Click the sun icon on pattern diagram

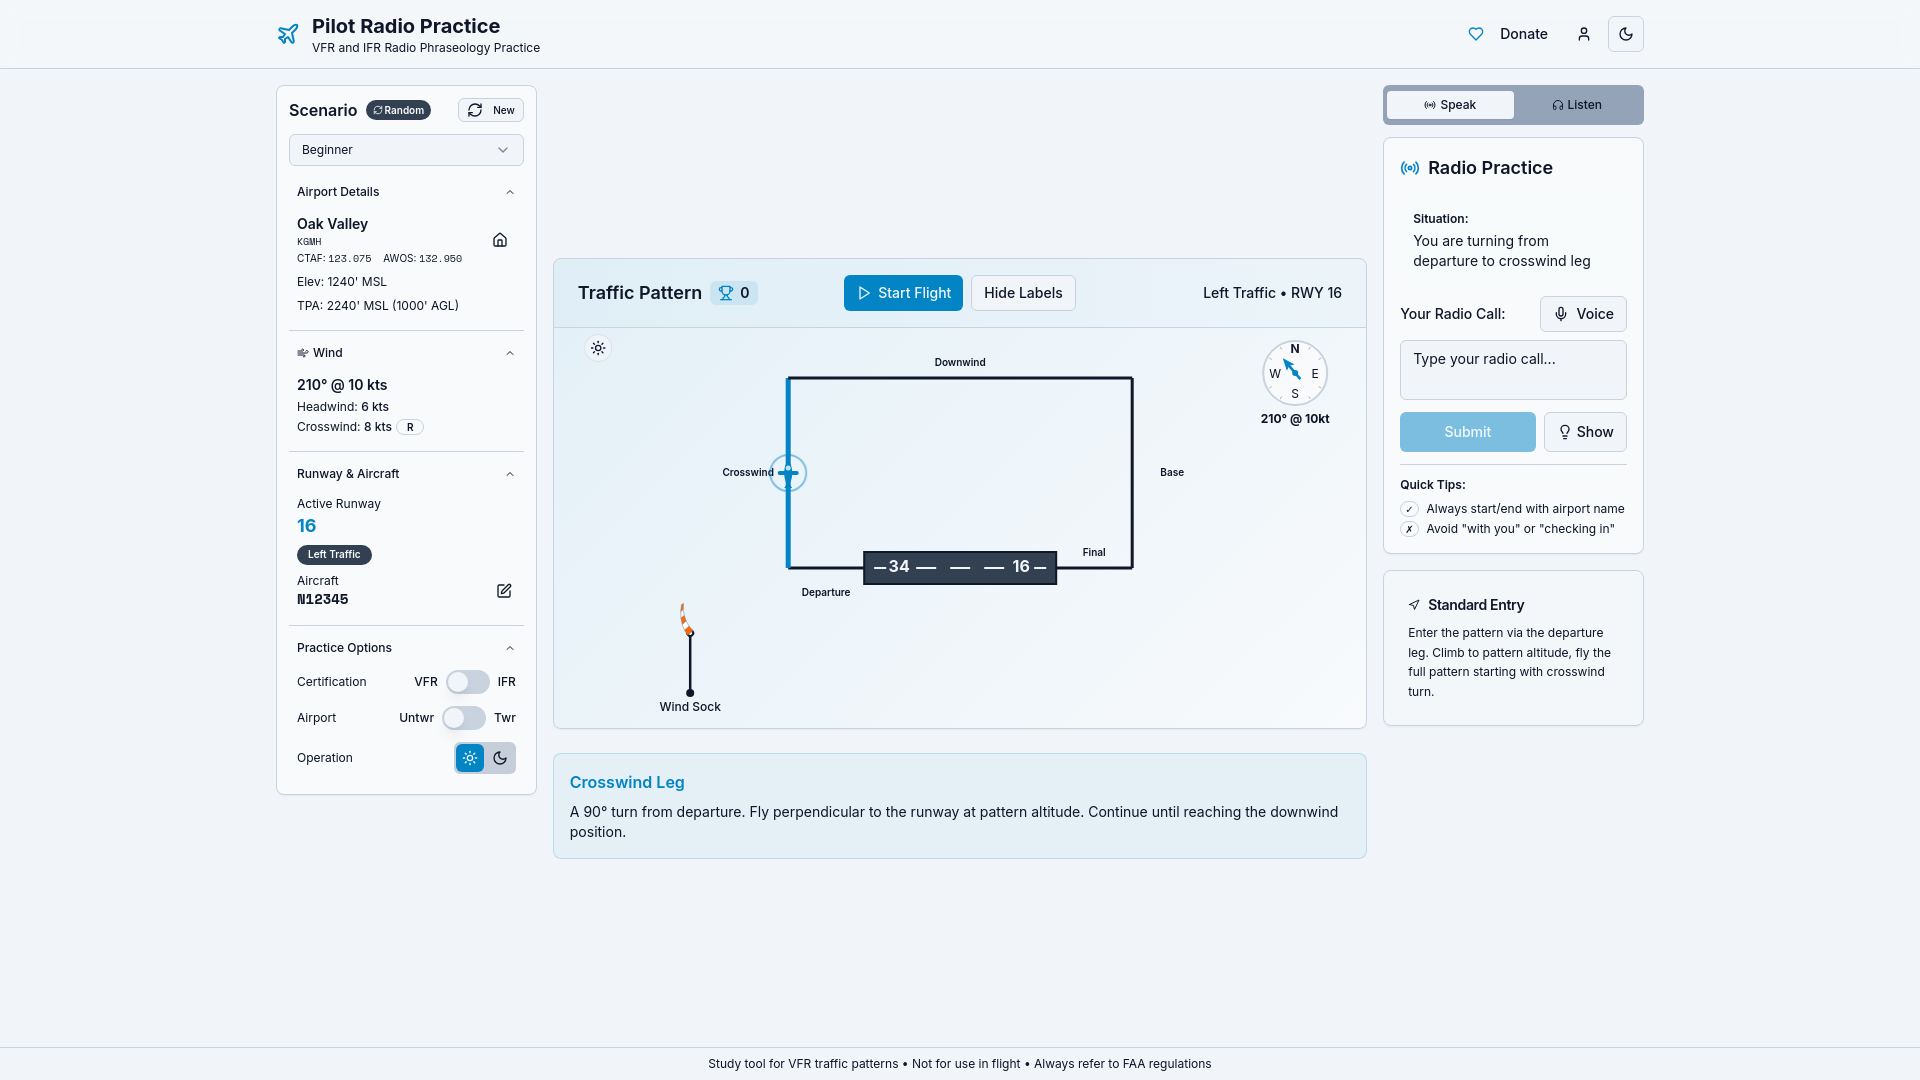[598, 348]
